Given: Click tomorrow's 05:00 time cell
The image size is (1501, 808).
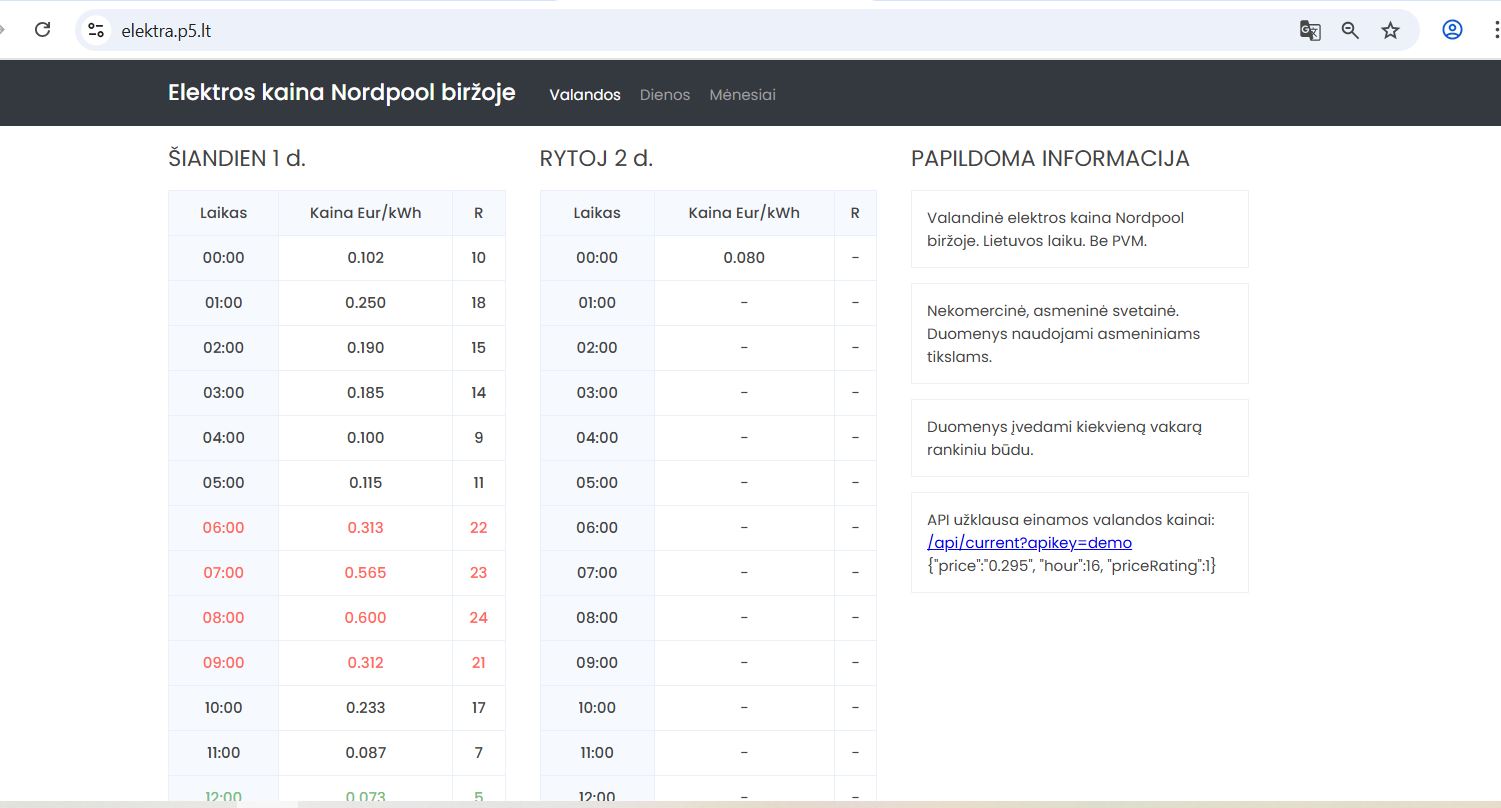Looking at the screenshot, I should pyautogui.click(x=597, y=483).
